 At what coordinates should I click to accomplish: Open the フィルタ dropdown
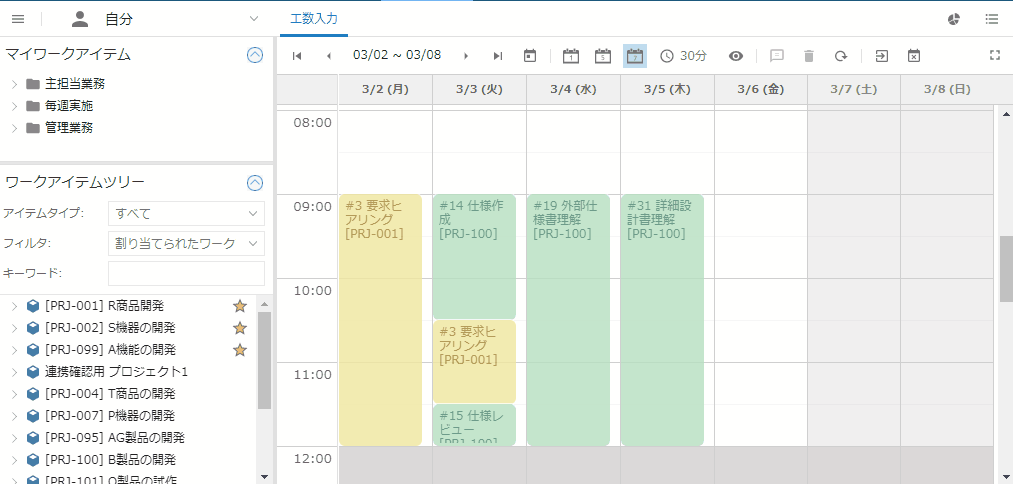tap(186, 243)
